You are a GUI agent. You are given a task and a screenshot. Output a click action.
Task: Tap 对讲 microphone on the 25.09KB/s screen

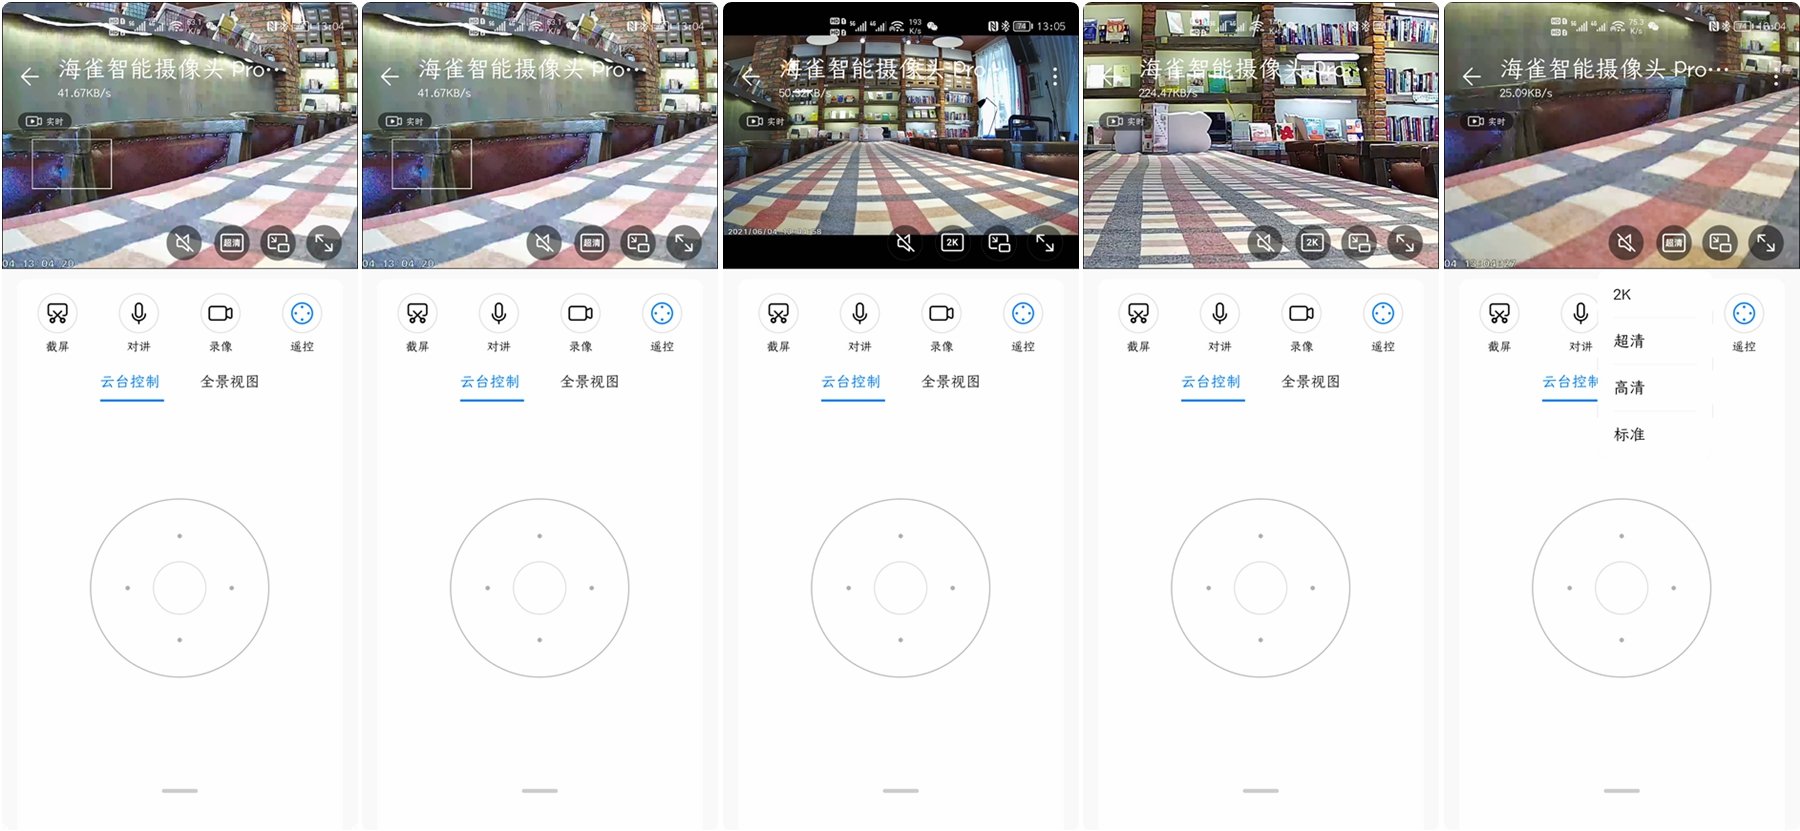tap(1581, 314)
